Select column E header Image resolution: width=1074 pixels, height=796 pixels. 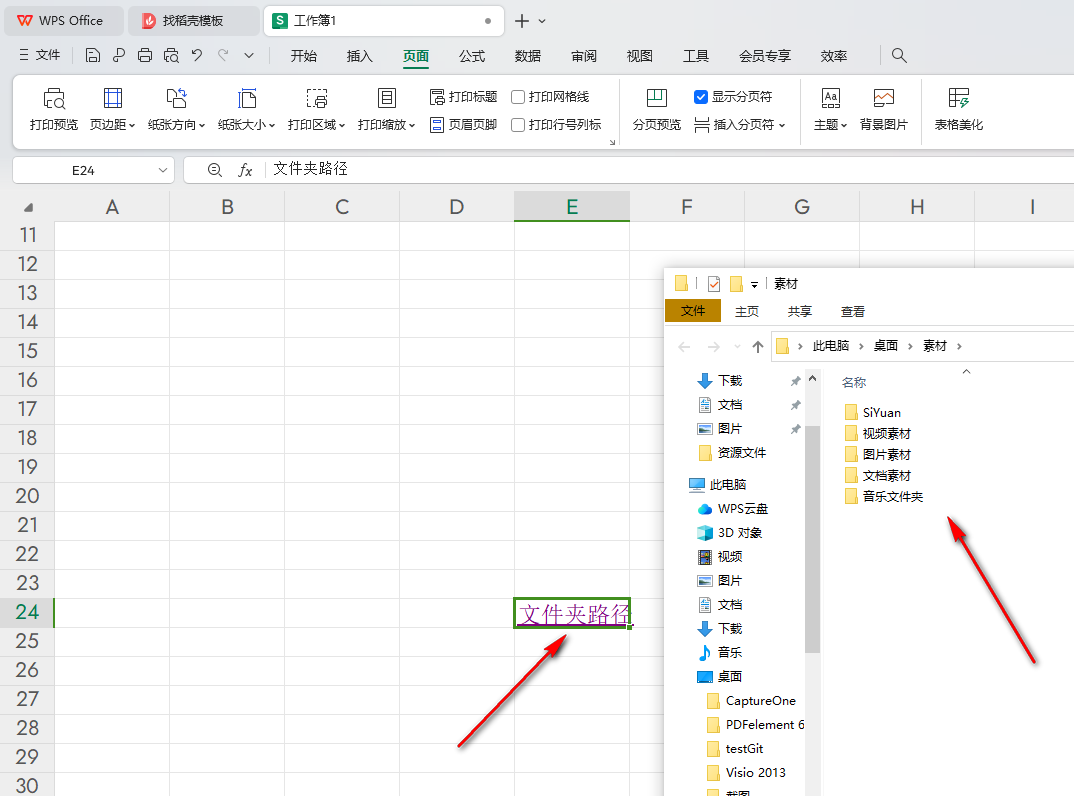pyautogui.click(x=572, y=207)
